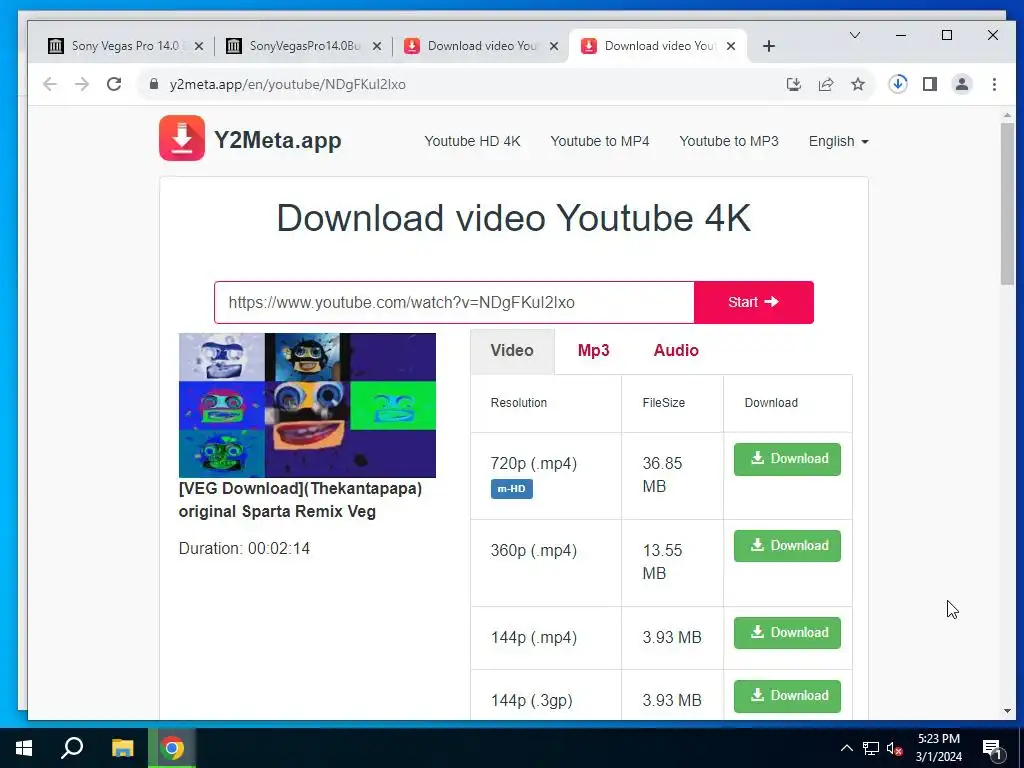Click the m-HD badge

point(511,488)
